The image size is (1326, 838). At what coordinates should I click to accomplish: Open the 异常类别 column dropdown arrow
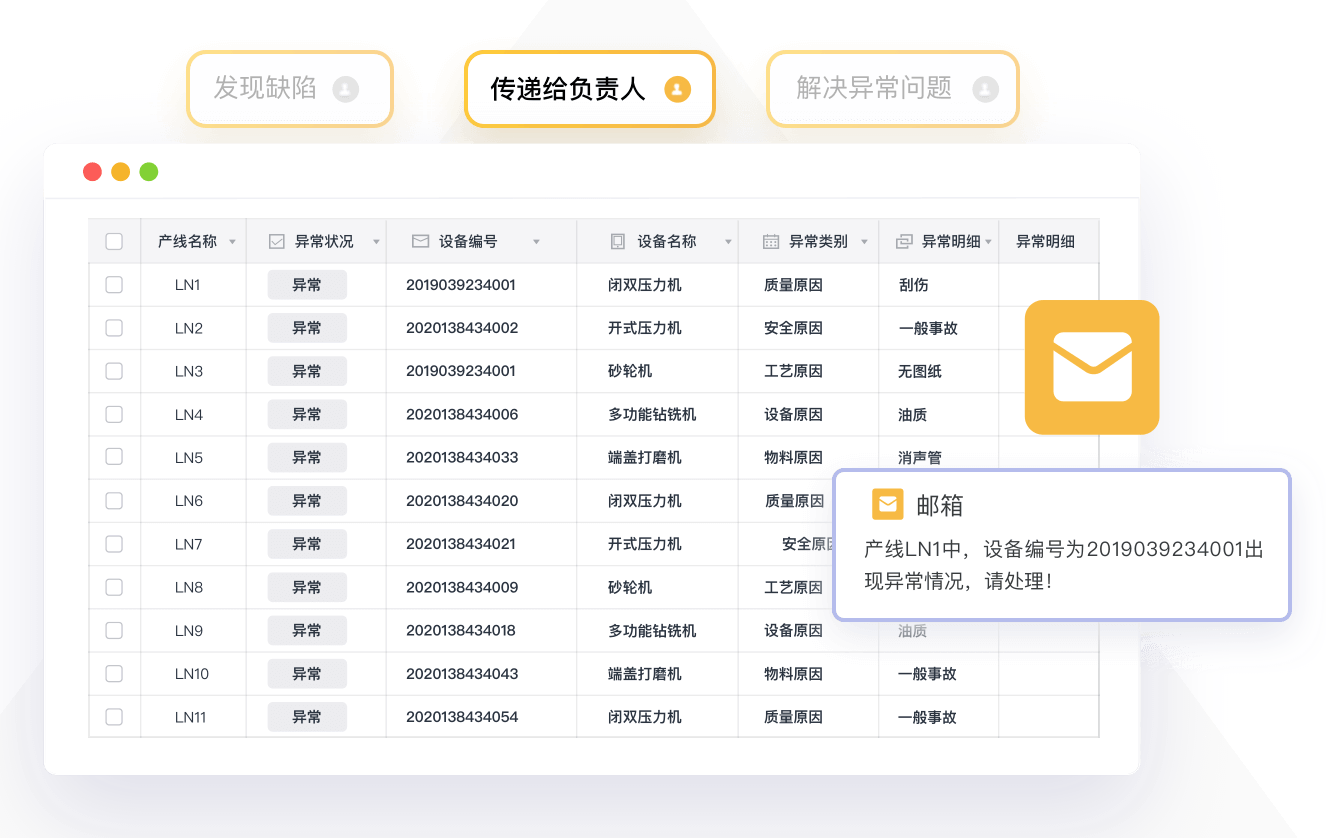[x=866, y=242]
